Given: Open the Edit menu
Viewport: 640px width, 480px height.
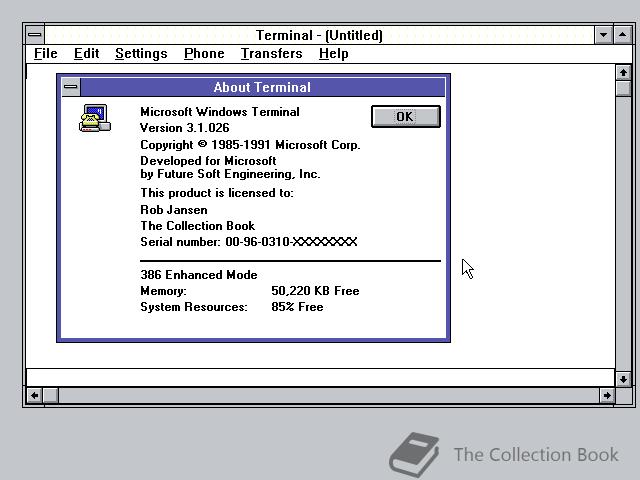Looking at the screenshot, I should click(87, 53).
